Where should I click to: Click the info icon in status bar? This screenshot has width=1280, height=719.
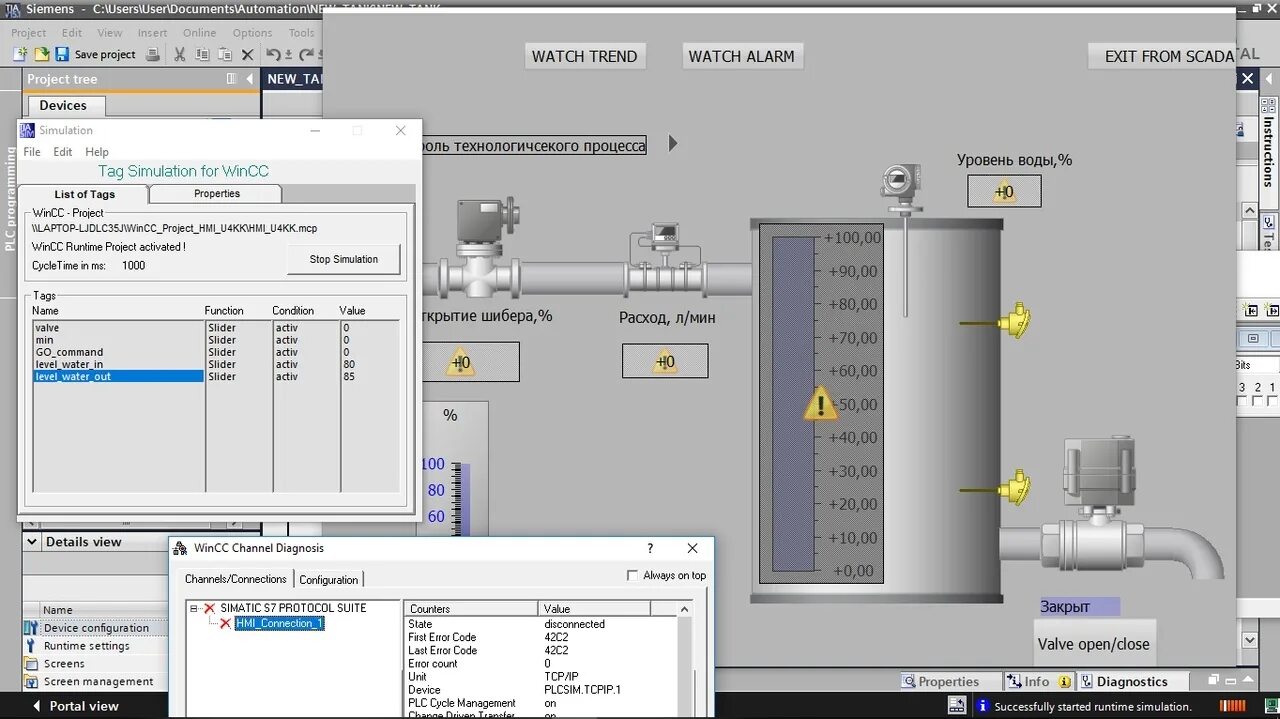tap(982, 706)
